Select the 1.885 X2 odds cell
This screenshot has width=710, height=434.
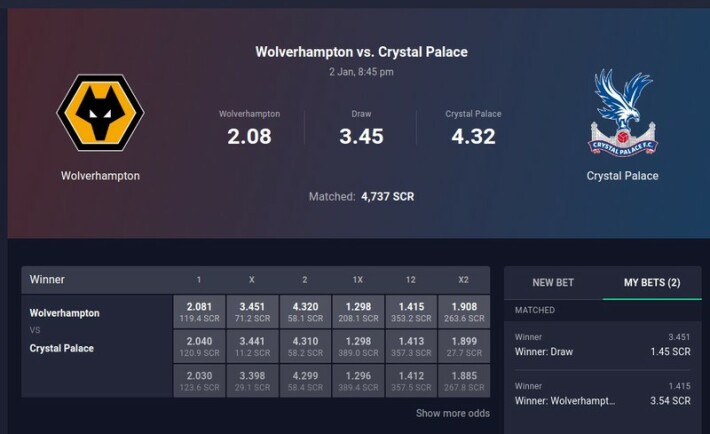(x=464, y=381)
